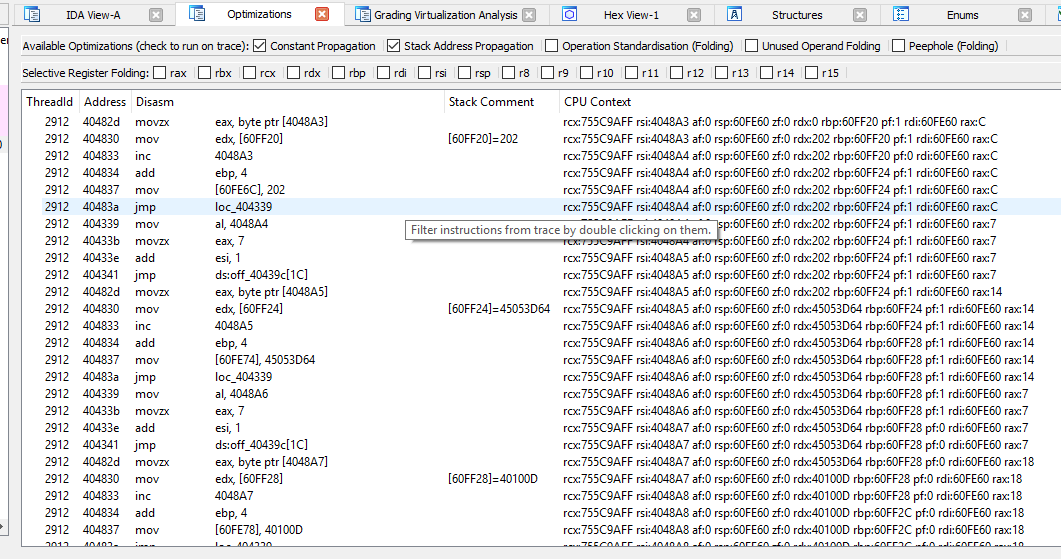The width and height of the screenshot is (1061, 559).
Task: Switch to Grading Virtualization Analysis tab
Action: (x=445, y=15)
